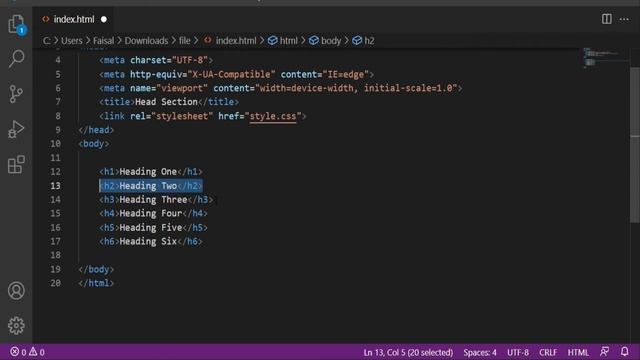Screen dimensions: 640x360
Task: Click the Split Editor Right icon
Action: tap(607, 19)
